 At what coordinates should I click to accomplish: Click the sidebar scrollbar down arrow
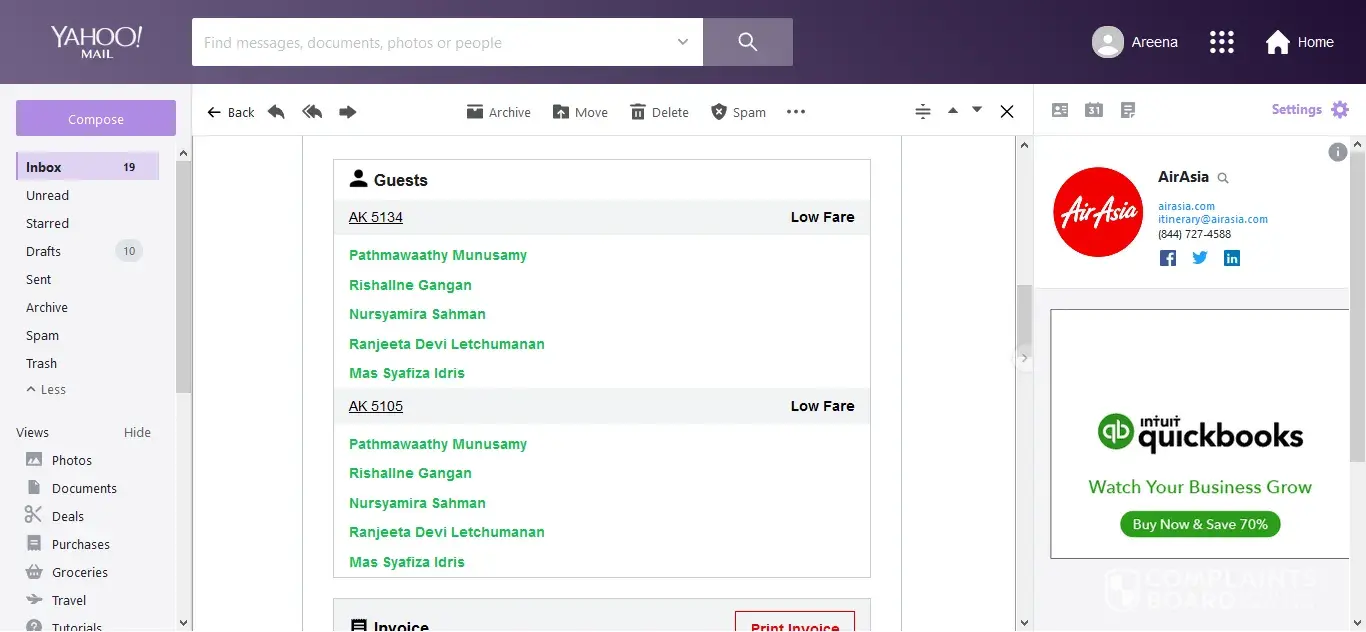(183, 623)
